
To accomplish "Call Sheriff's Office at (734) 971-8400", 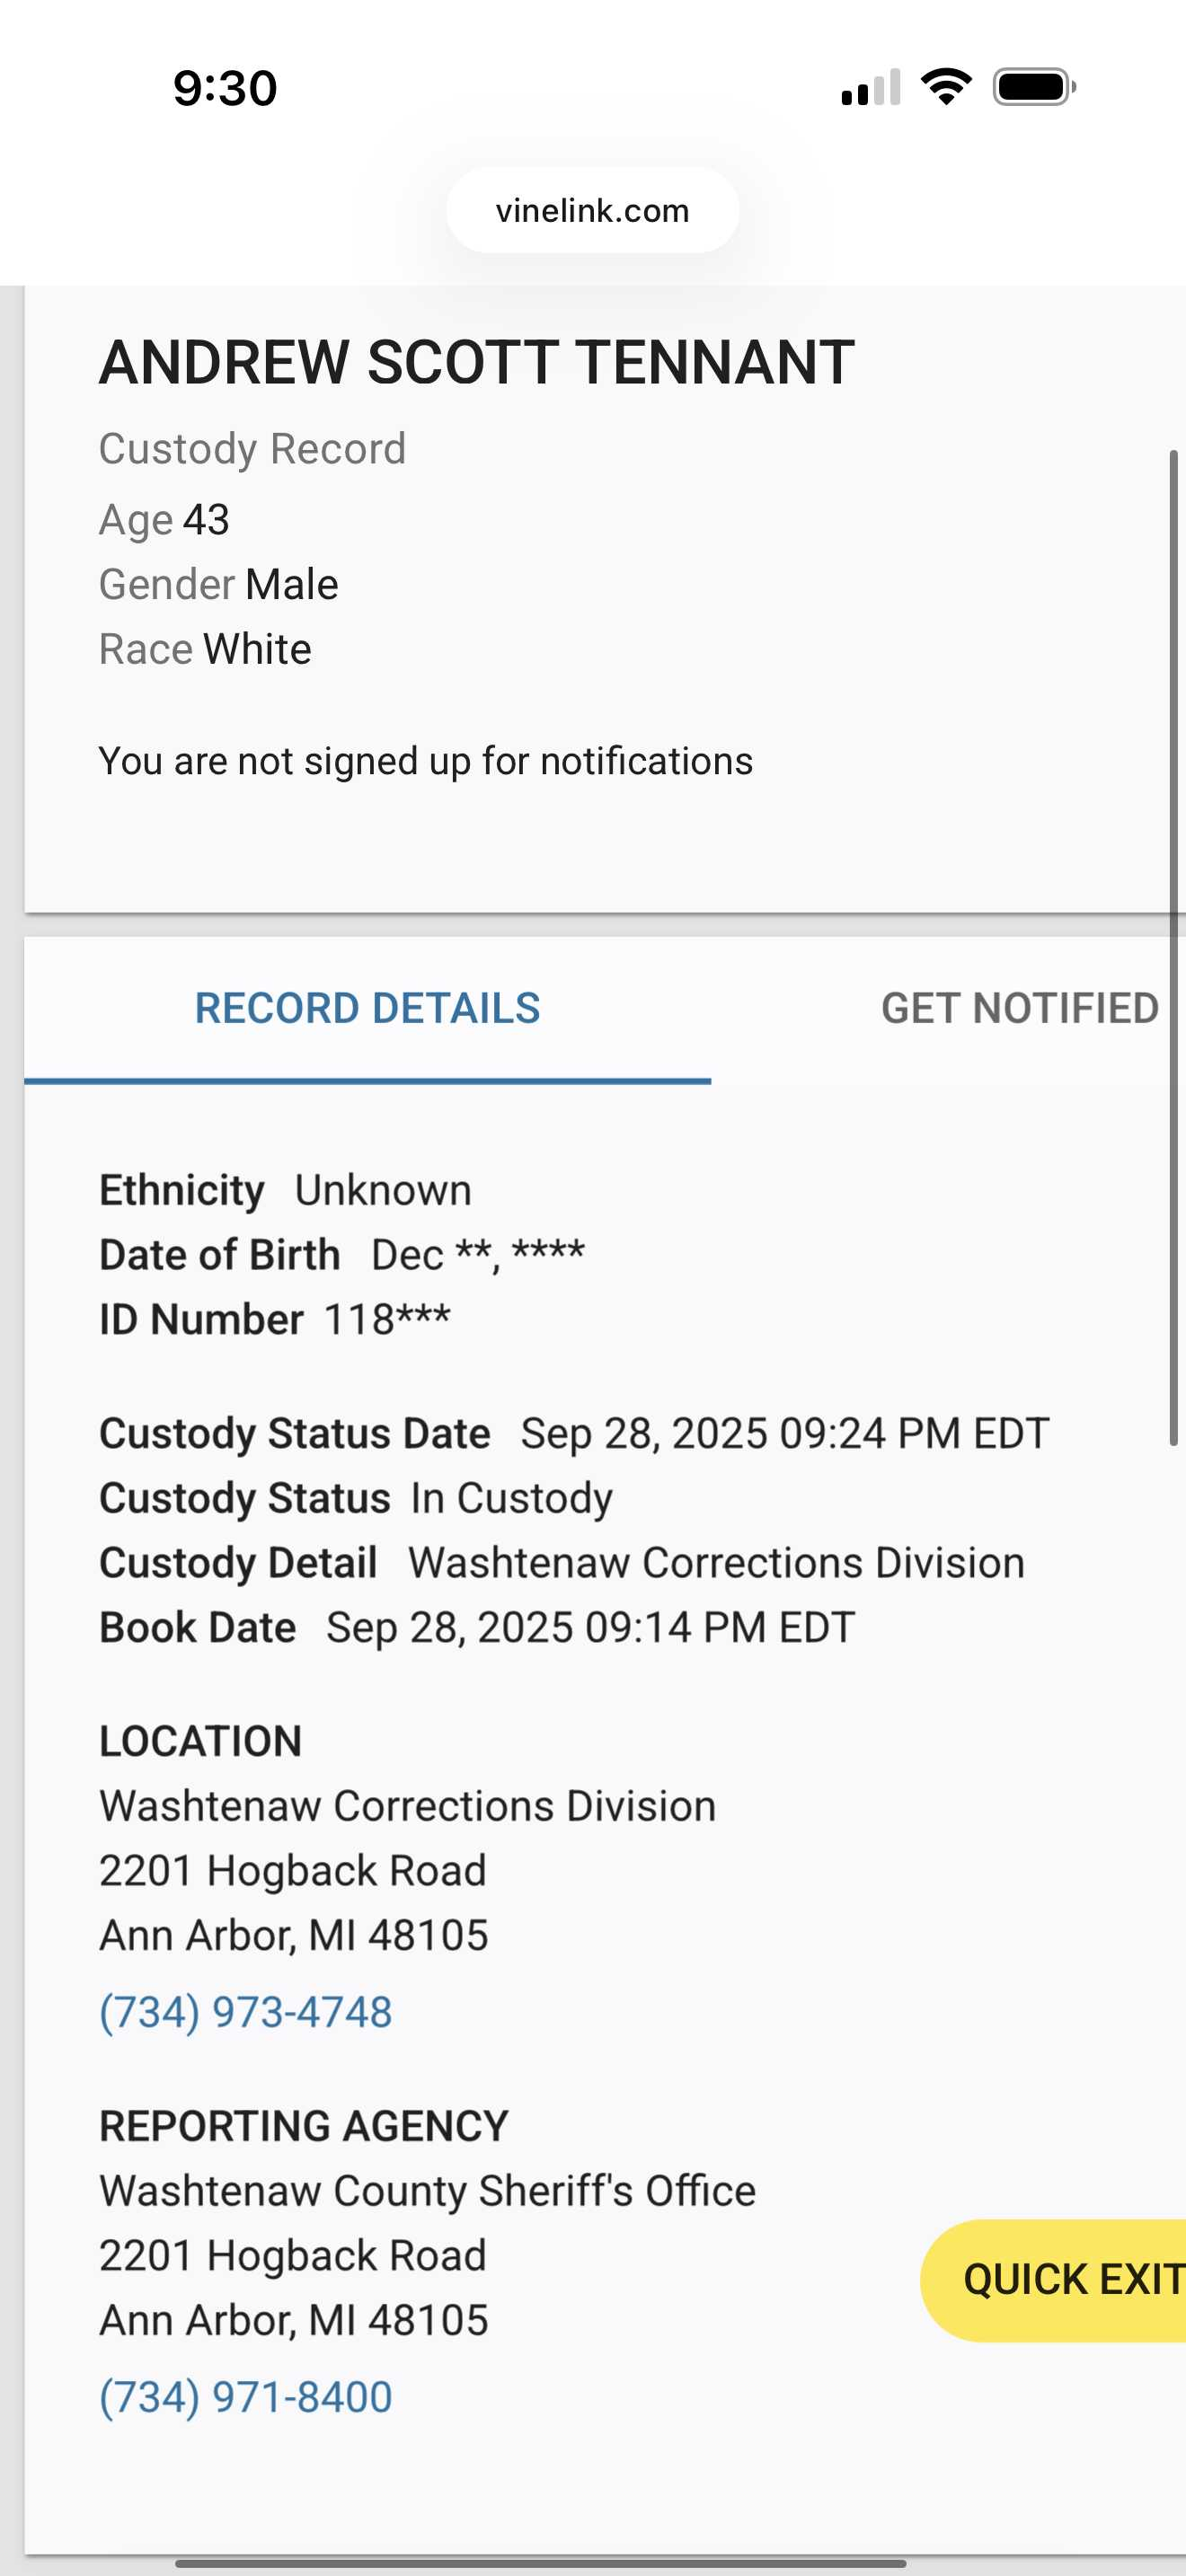I will coord(246,2397).
